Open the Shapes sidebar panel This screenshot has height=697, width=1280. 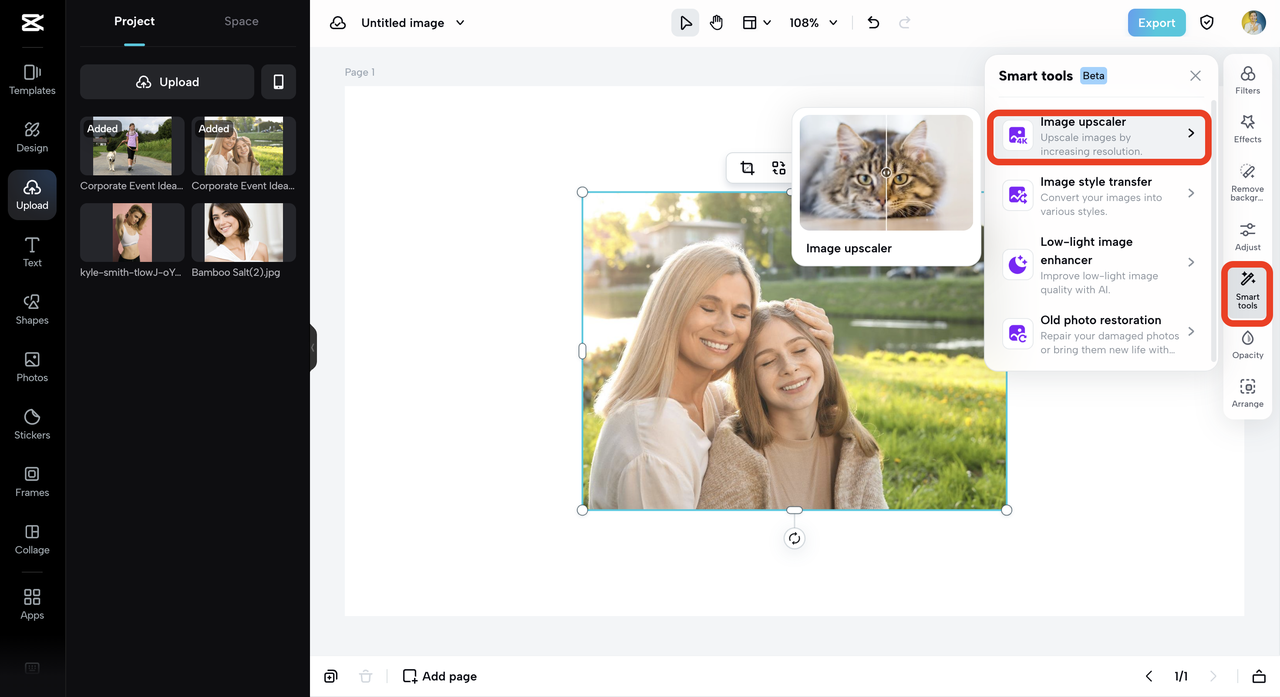(32, 309)
